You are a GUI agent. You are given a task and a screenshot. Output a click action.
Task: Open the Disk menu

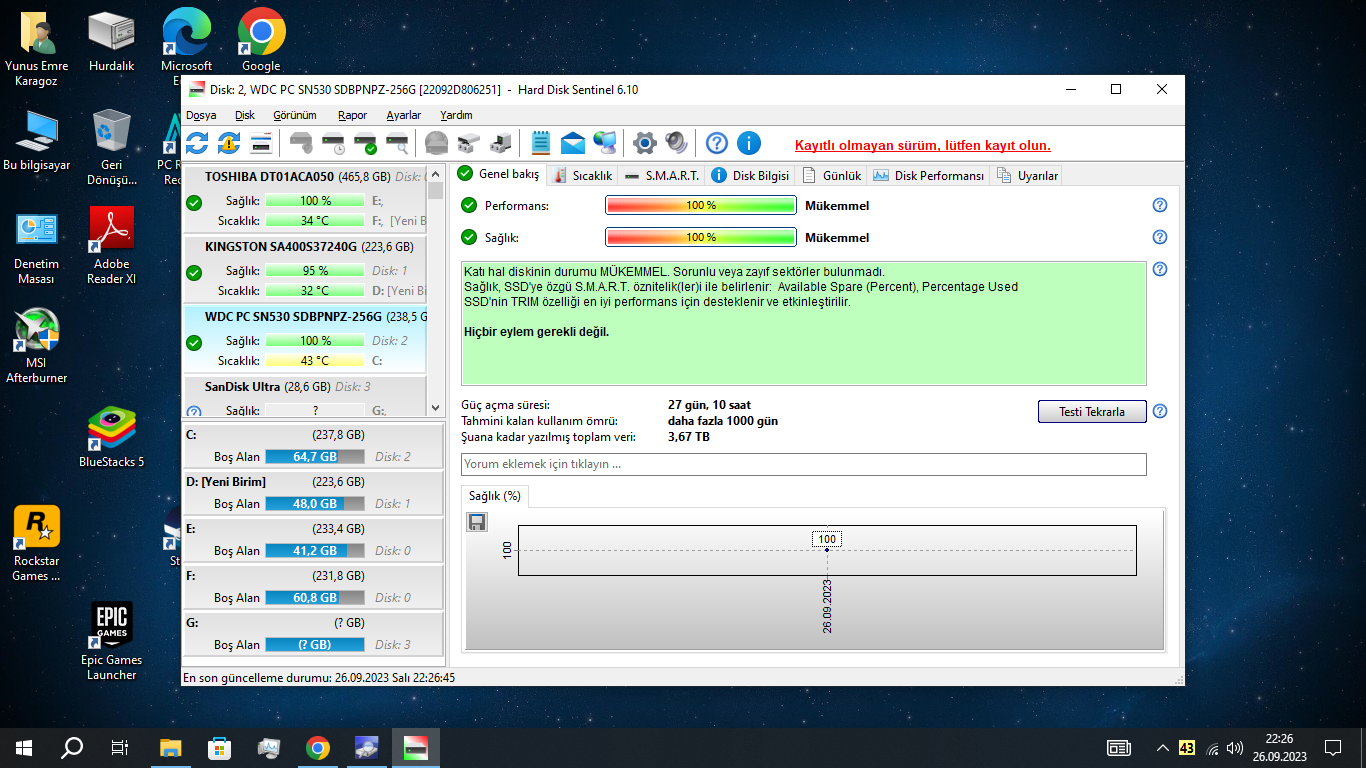coord(245,115)
